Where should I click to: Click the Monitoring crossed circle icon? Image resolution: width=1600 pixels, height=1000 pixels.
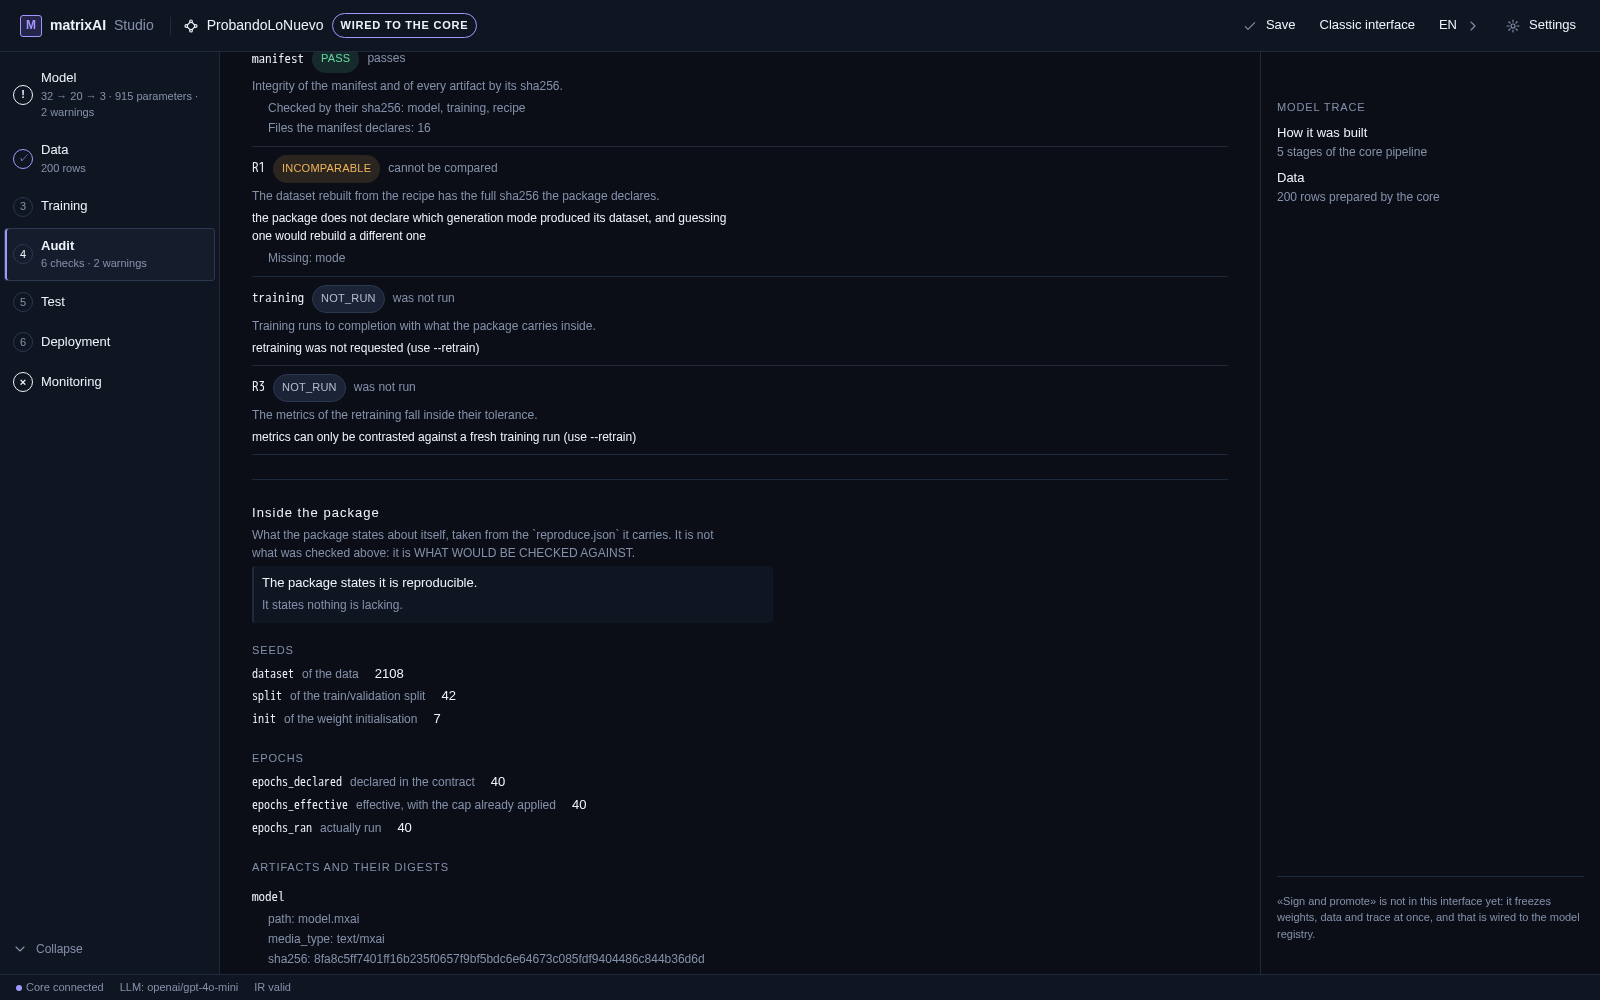click(x=23, y=382)
